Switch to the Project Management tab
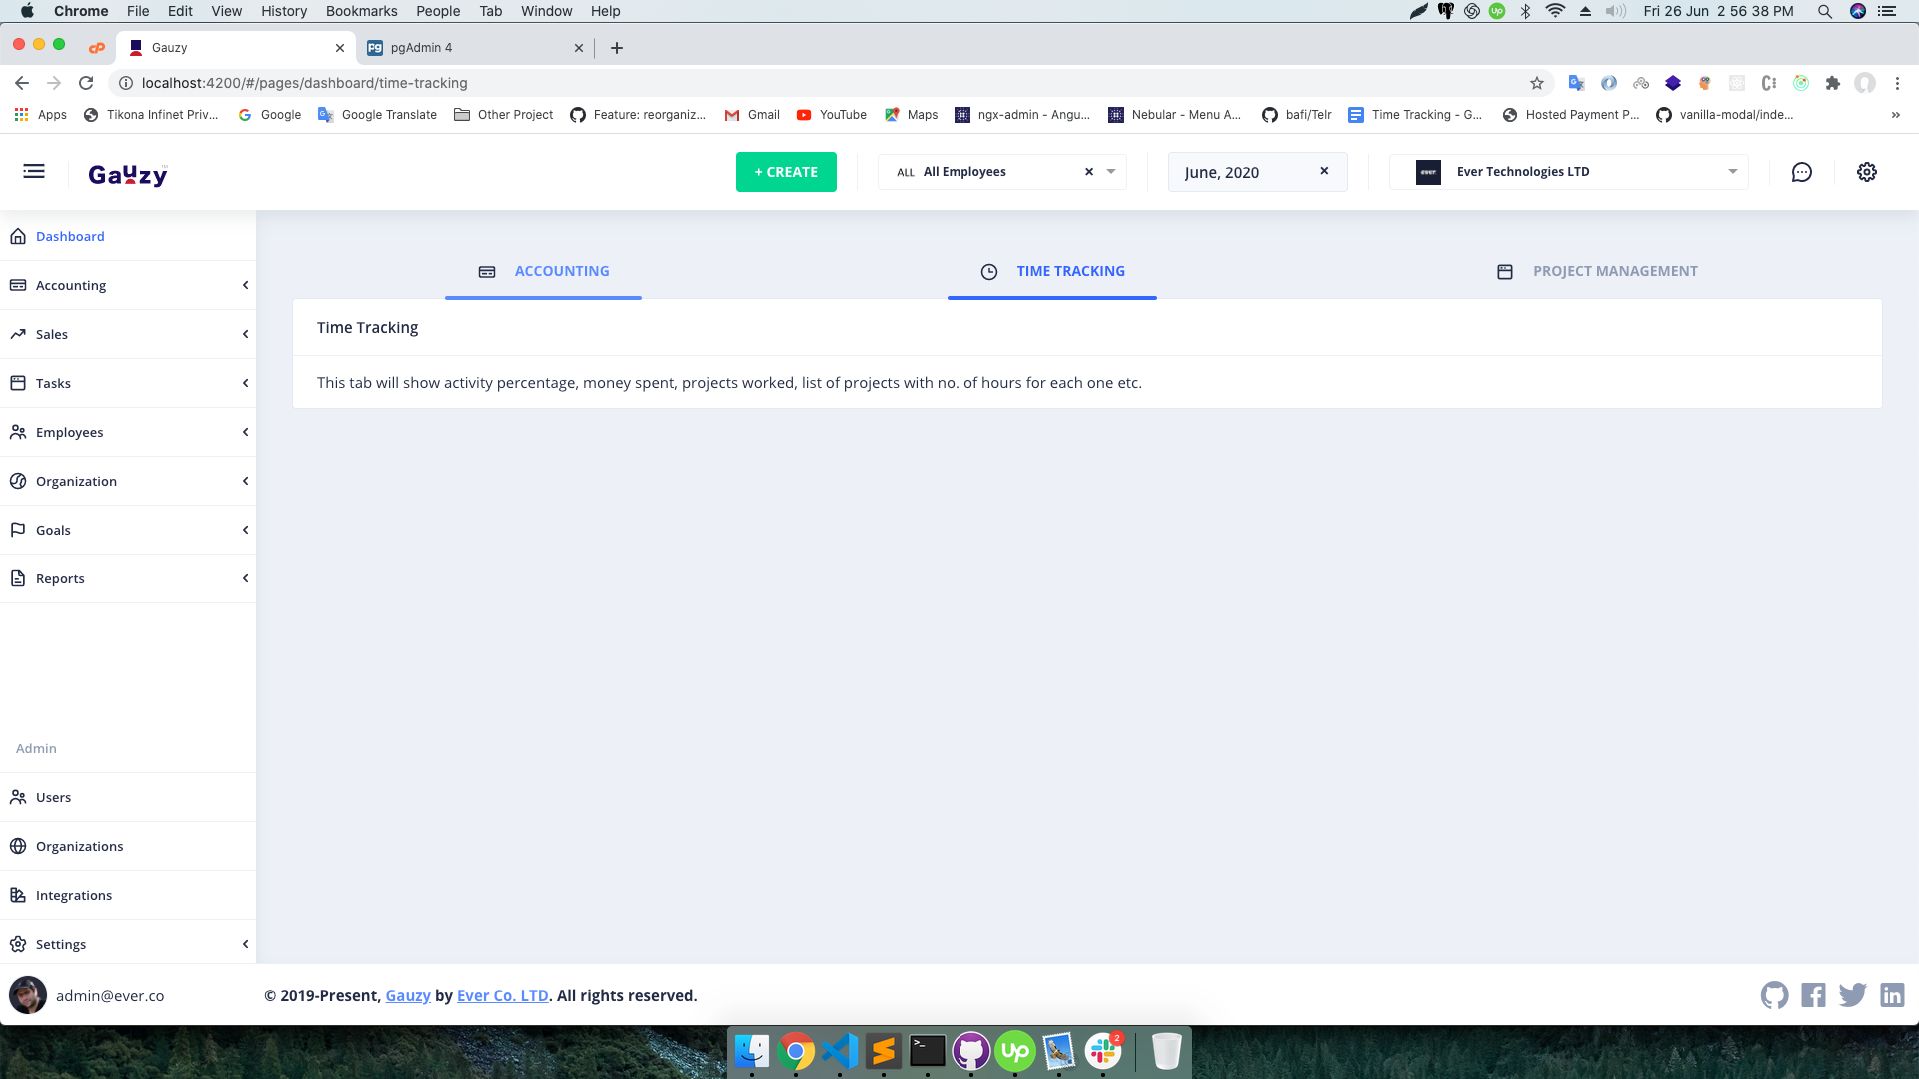 click(x=1597, y=271)
